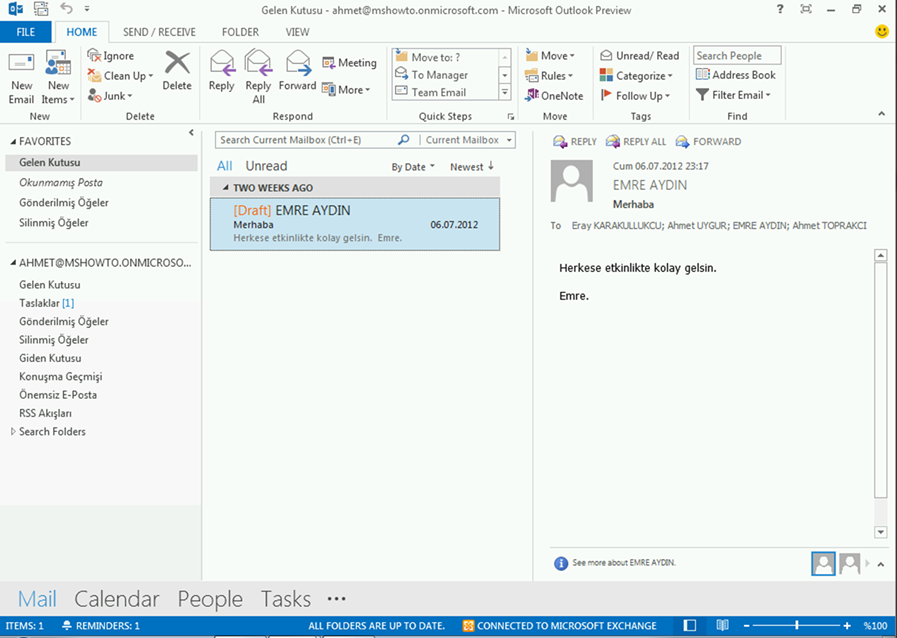Image resolution: width=897 pixels, height=638 pixels.
Task: Switch to Calendar view
Action: [x=117, y=599]
